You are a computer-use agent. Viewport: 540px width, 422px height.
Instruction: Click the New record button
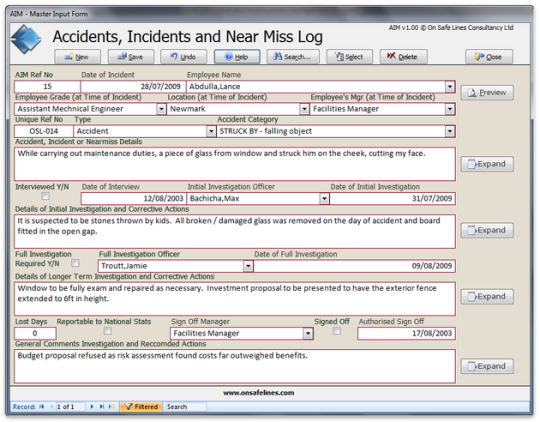click(x=77, y=57)
